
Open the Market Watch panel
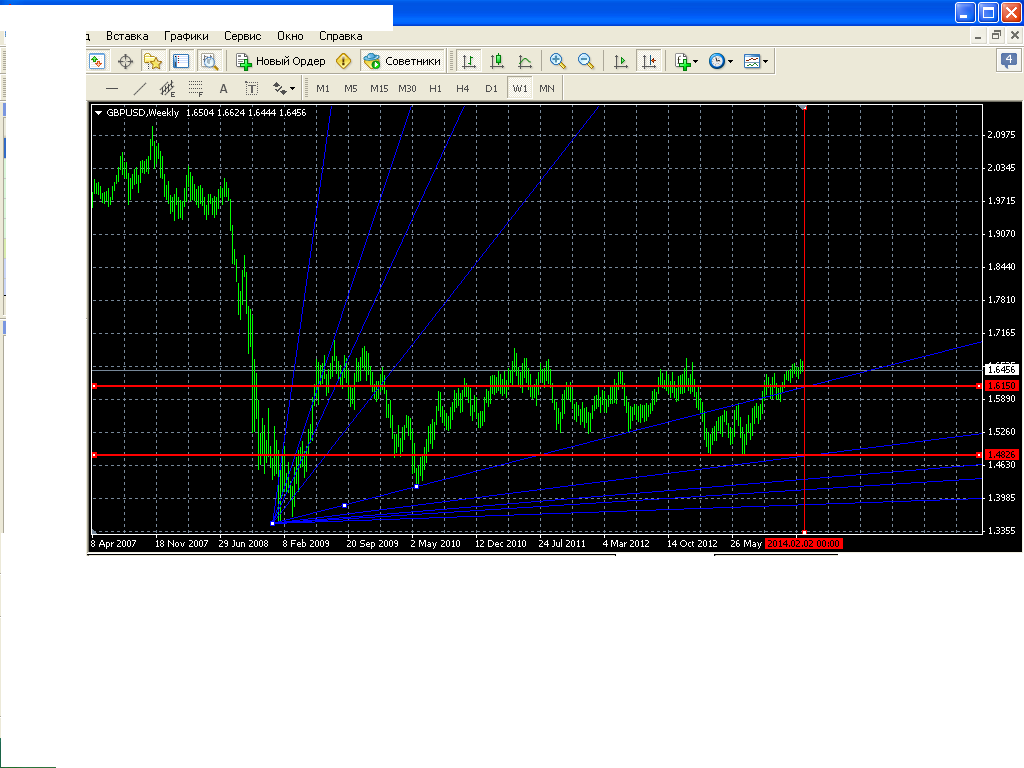coord(97,61)
